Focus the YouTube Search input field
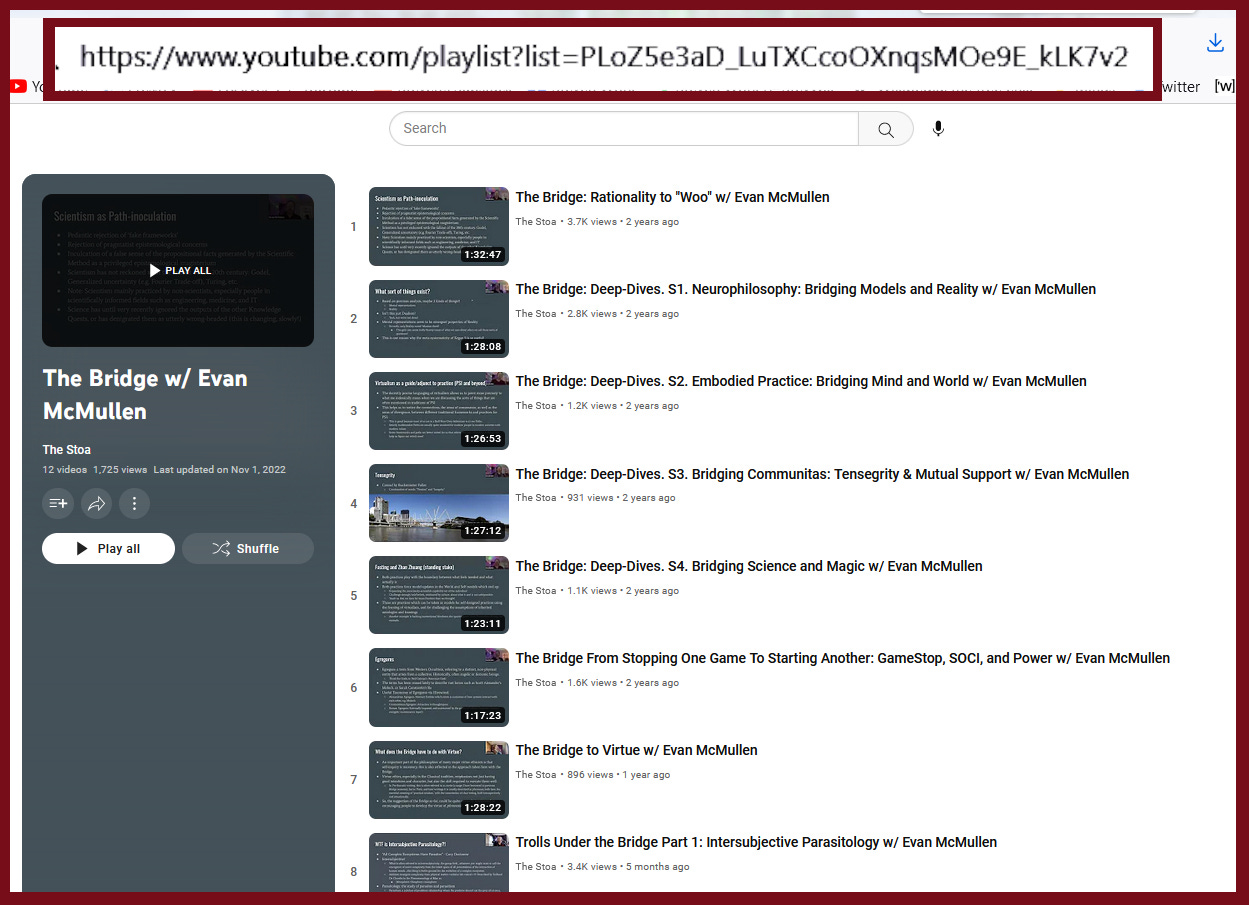 click(624, 129)
